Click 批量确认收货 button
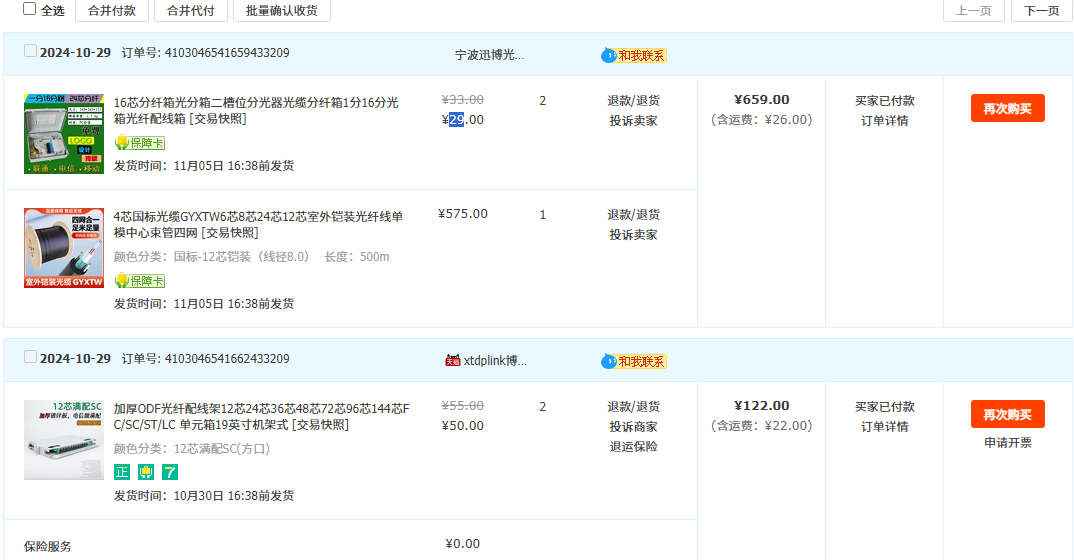 point(281,10)
